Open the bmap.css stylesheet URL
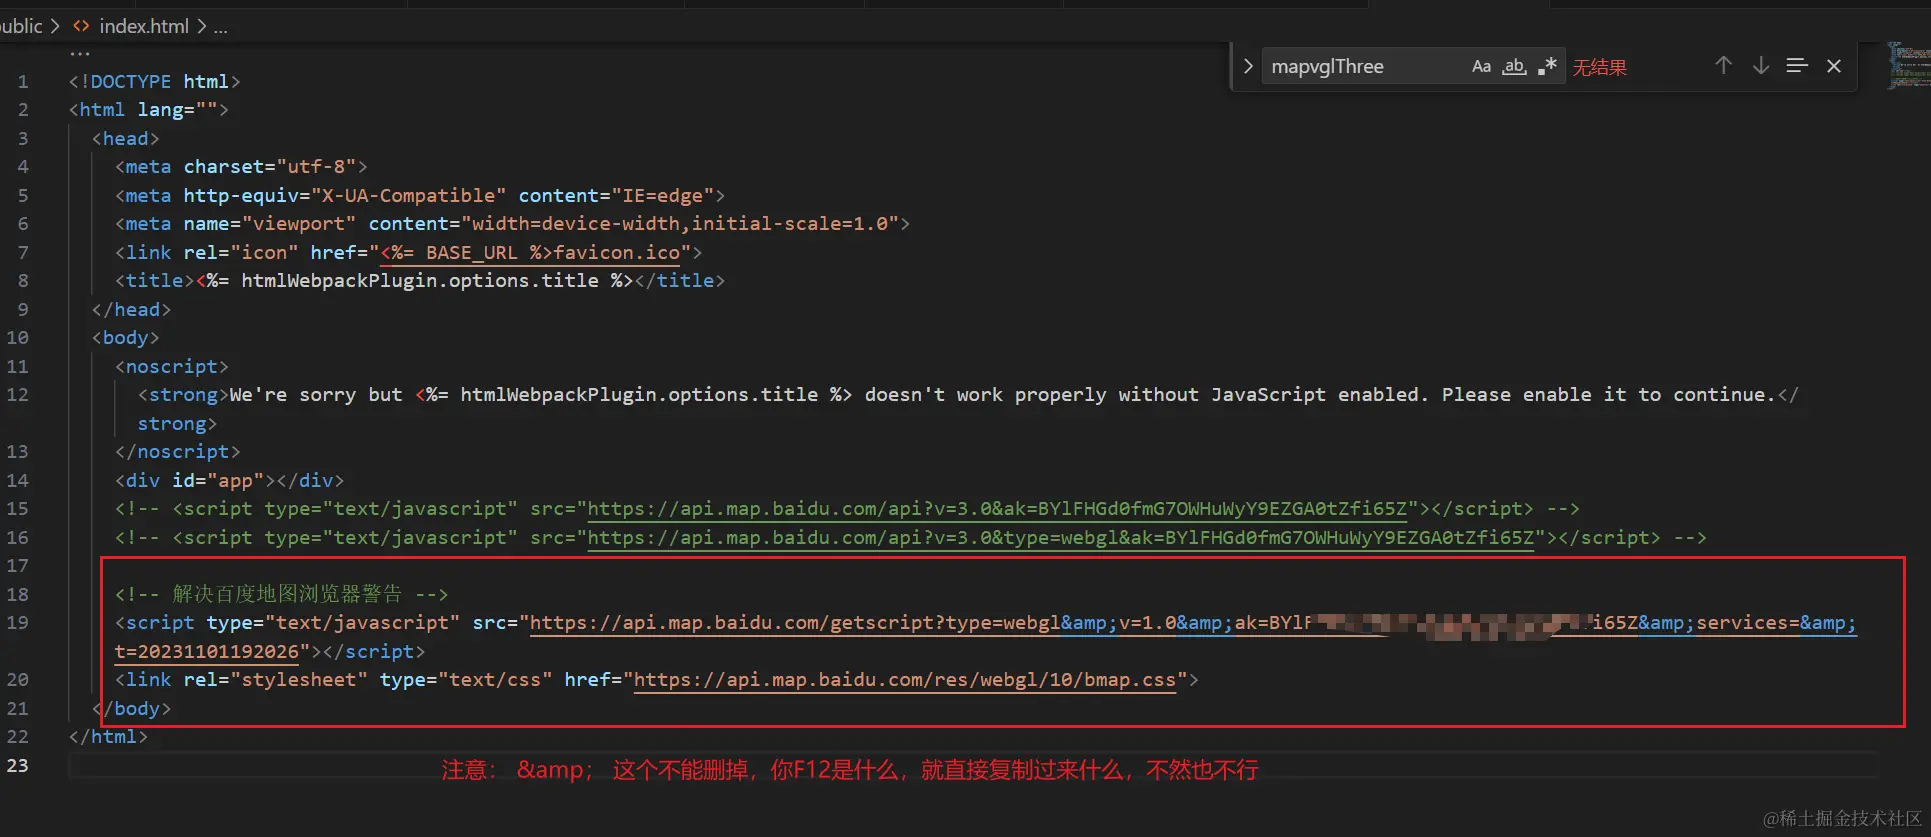Image resolution: width=1931 pixels, height=837 pixels. (x=905, y=680)
